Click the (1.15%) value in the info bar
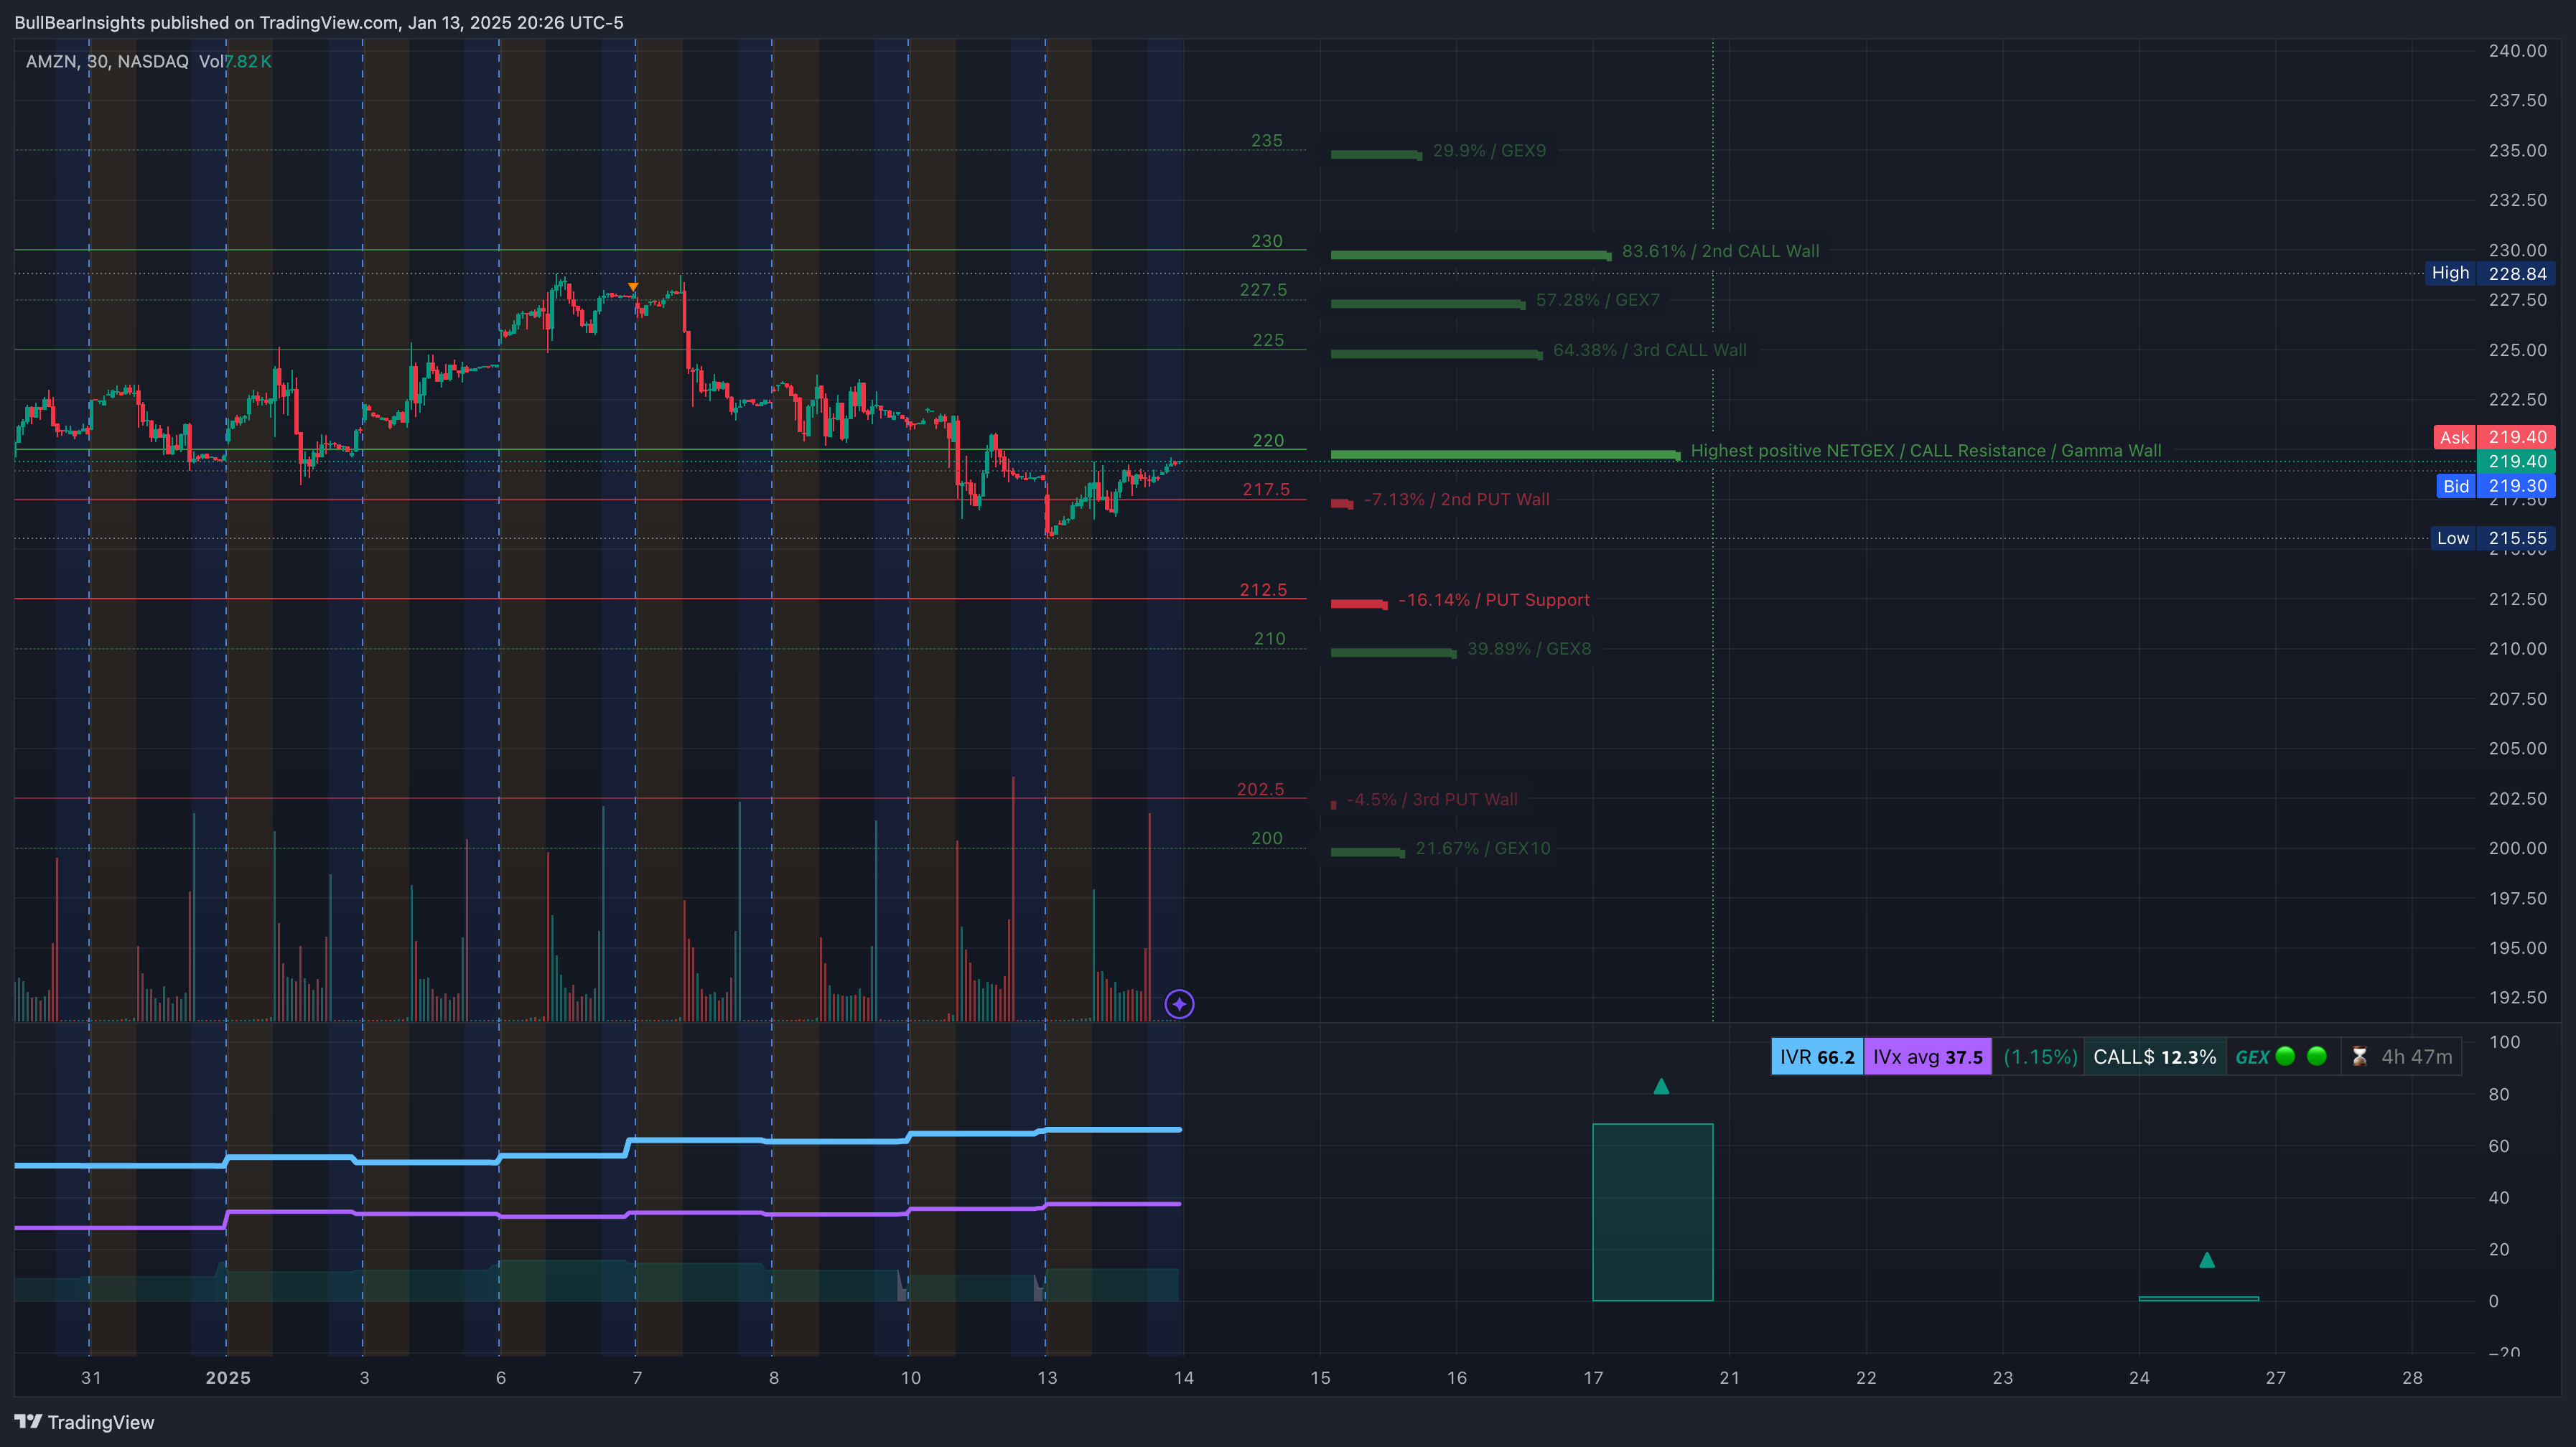 [x=2040, y=1057]
